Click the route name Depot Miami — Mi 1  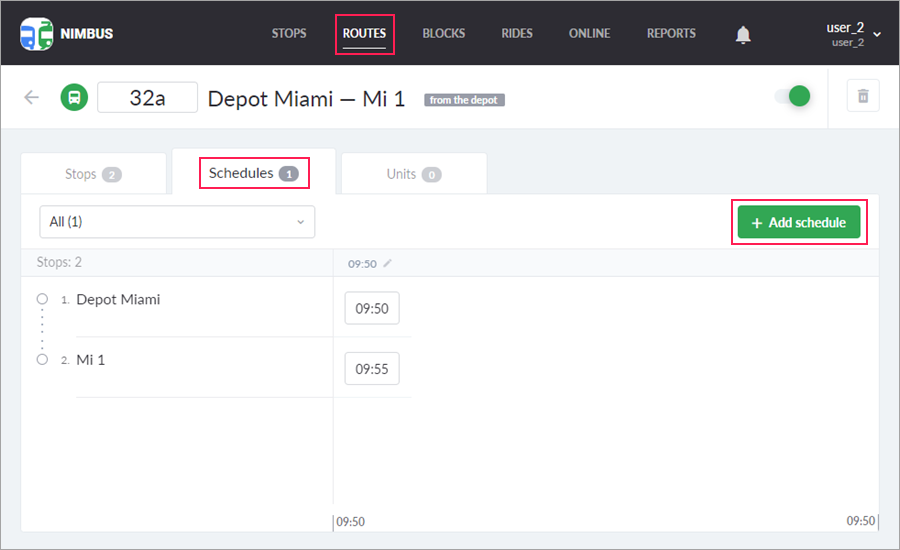pos(307,99)
